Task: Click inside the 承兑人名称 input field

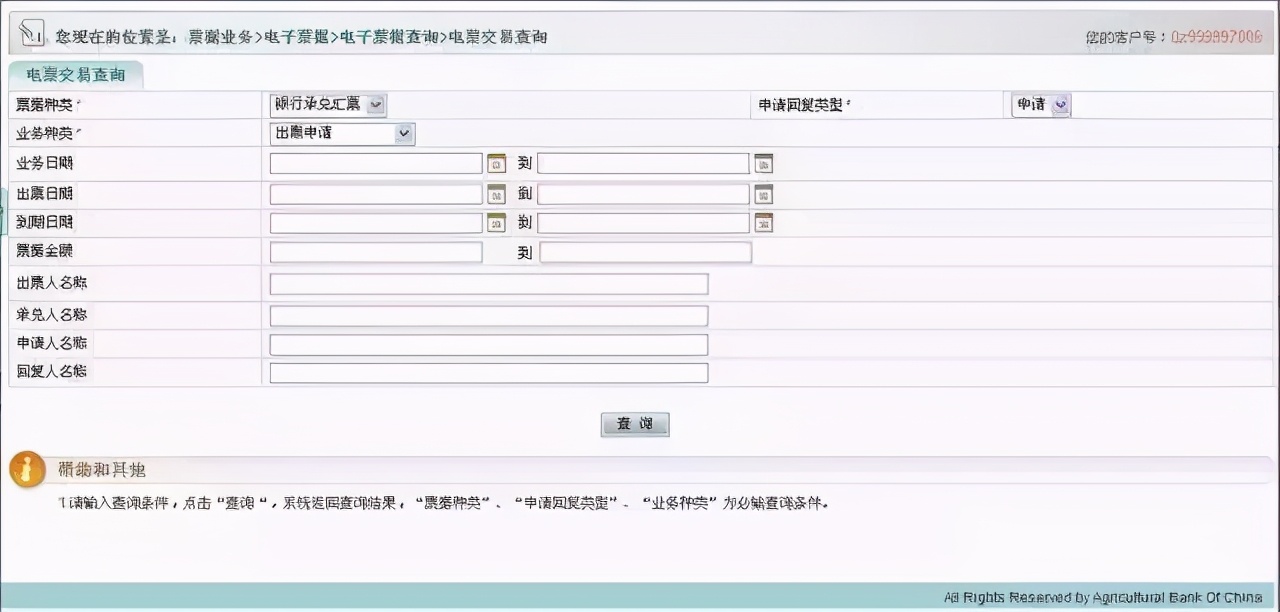Action: (x=488, y=313)
